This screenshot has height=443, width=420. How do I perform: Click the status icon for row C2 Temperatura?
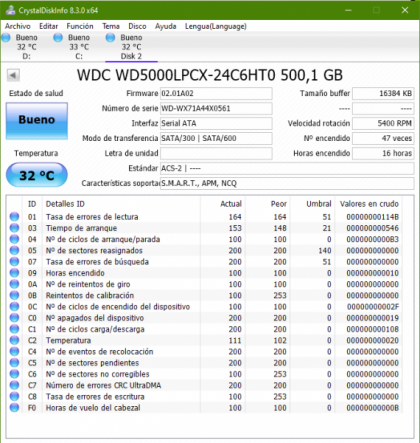coord(14,340)
